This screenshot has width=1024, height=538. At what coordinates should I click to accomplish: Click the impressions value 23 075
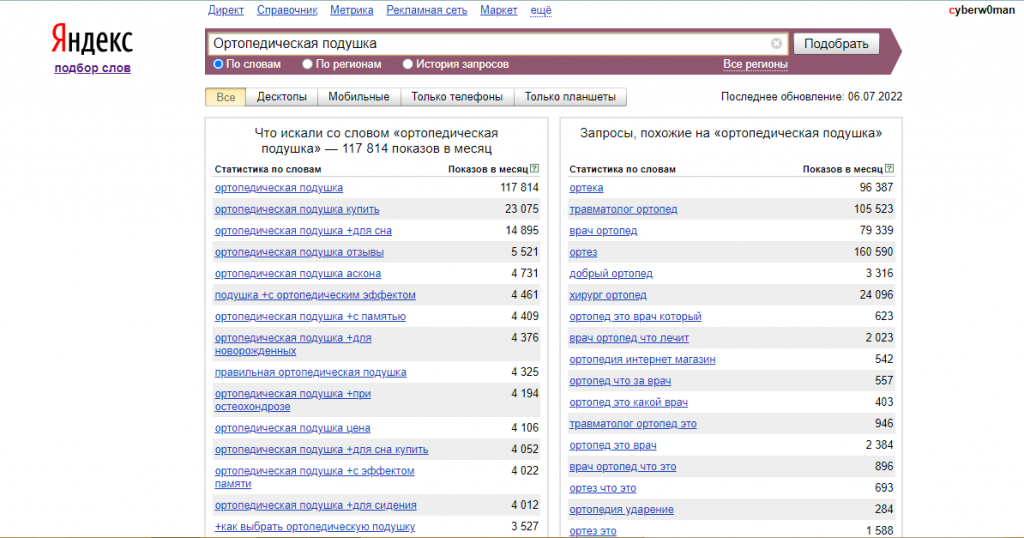pyautogui.click(x=521, y=209)
